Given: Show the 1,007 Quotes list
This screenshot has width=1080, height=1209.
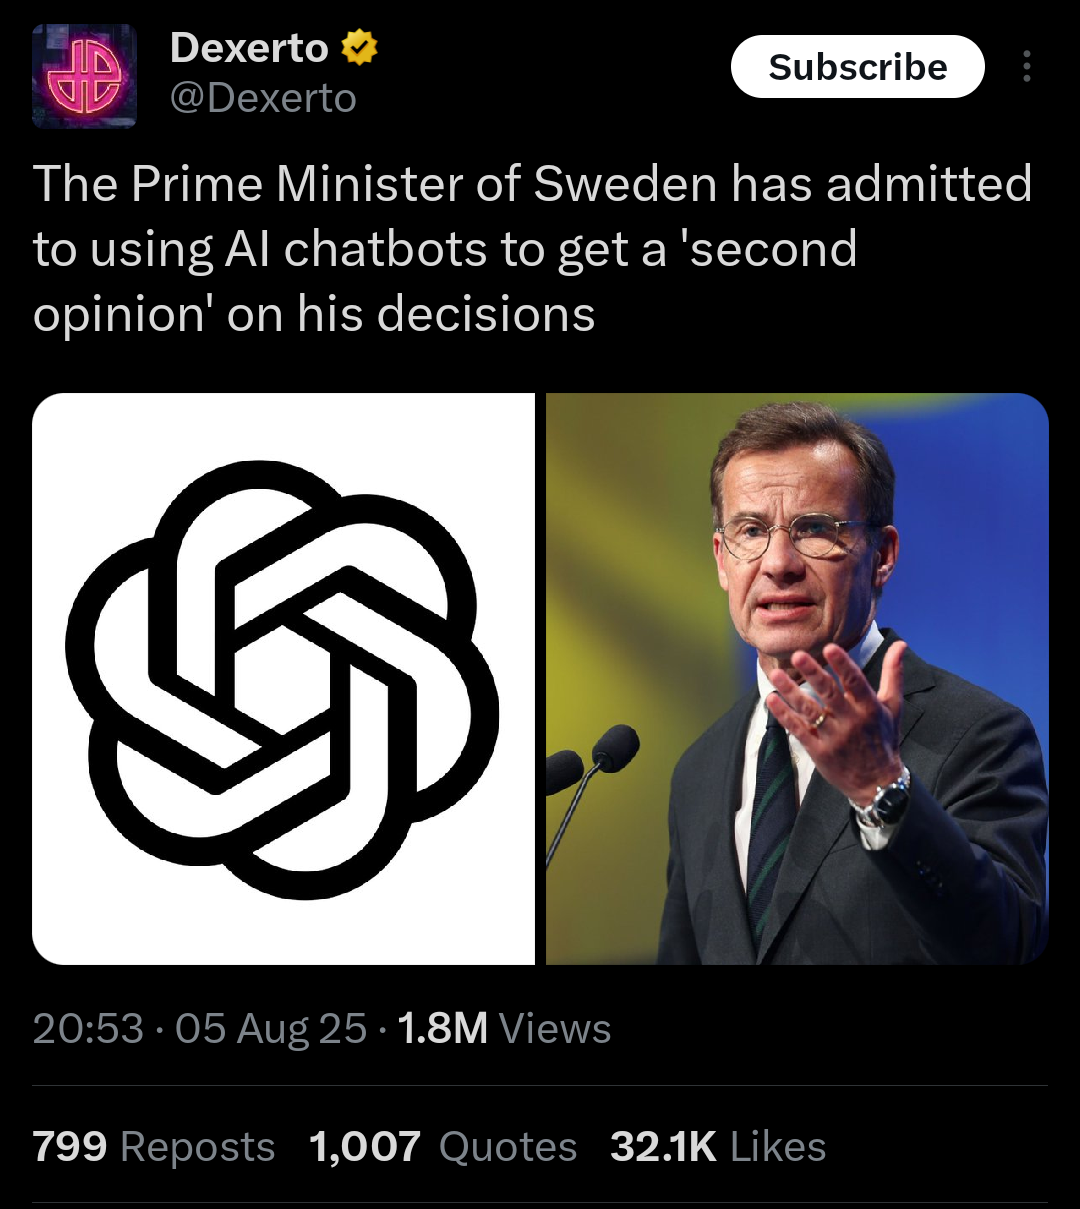Looking at the screenshot, I should 443,1147.
